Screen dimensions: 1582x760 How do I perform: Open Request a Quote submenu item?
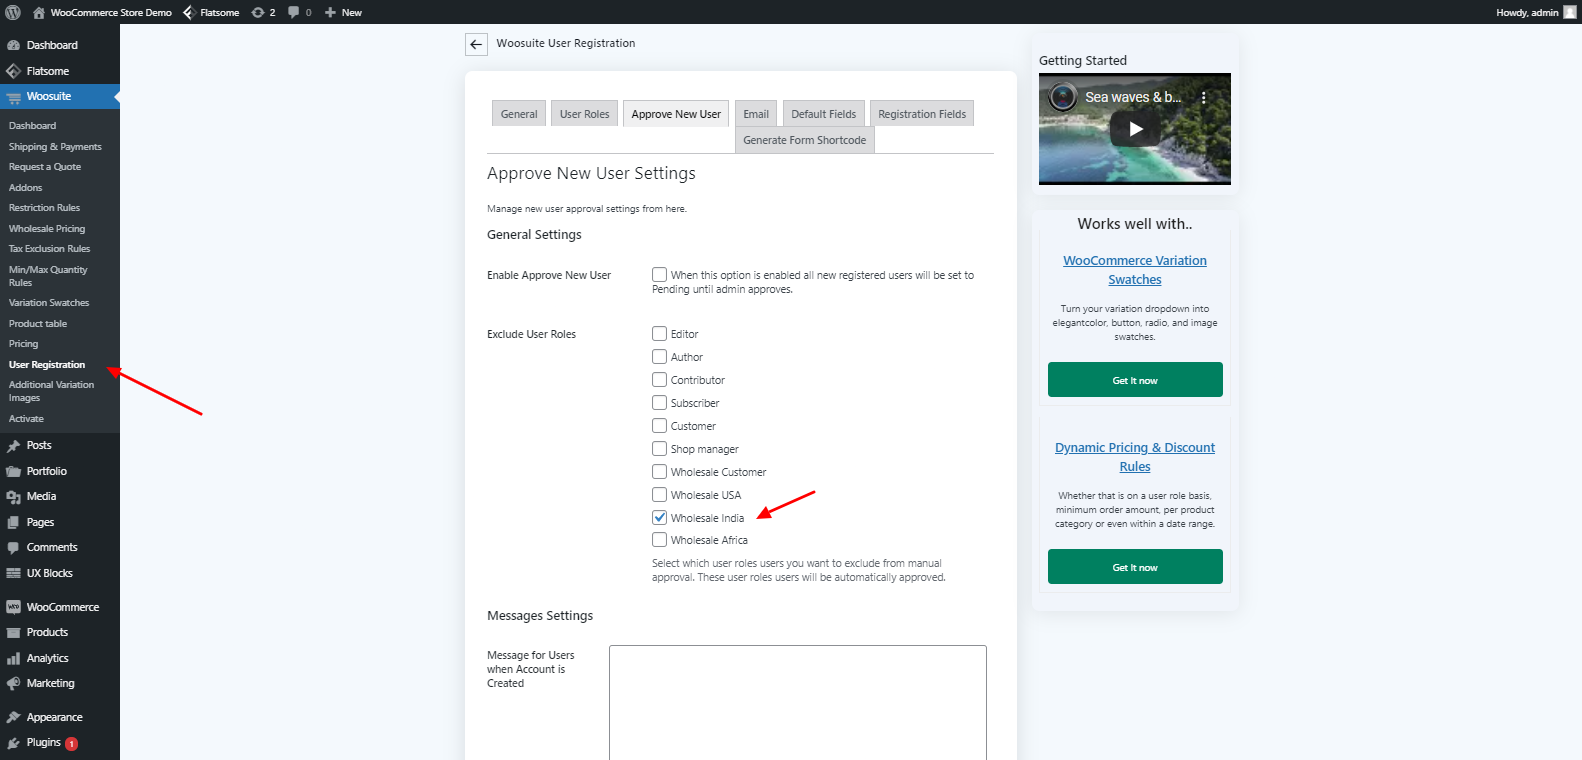pyautogui.click(x=45, y=167)
